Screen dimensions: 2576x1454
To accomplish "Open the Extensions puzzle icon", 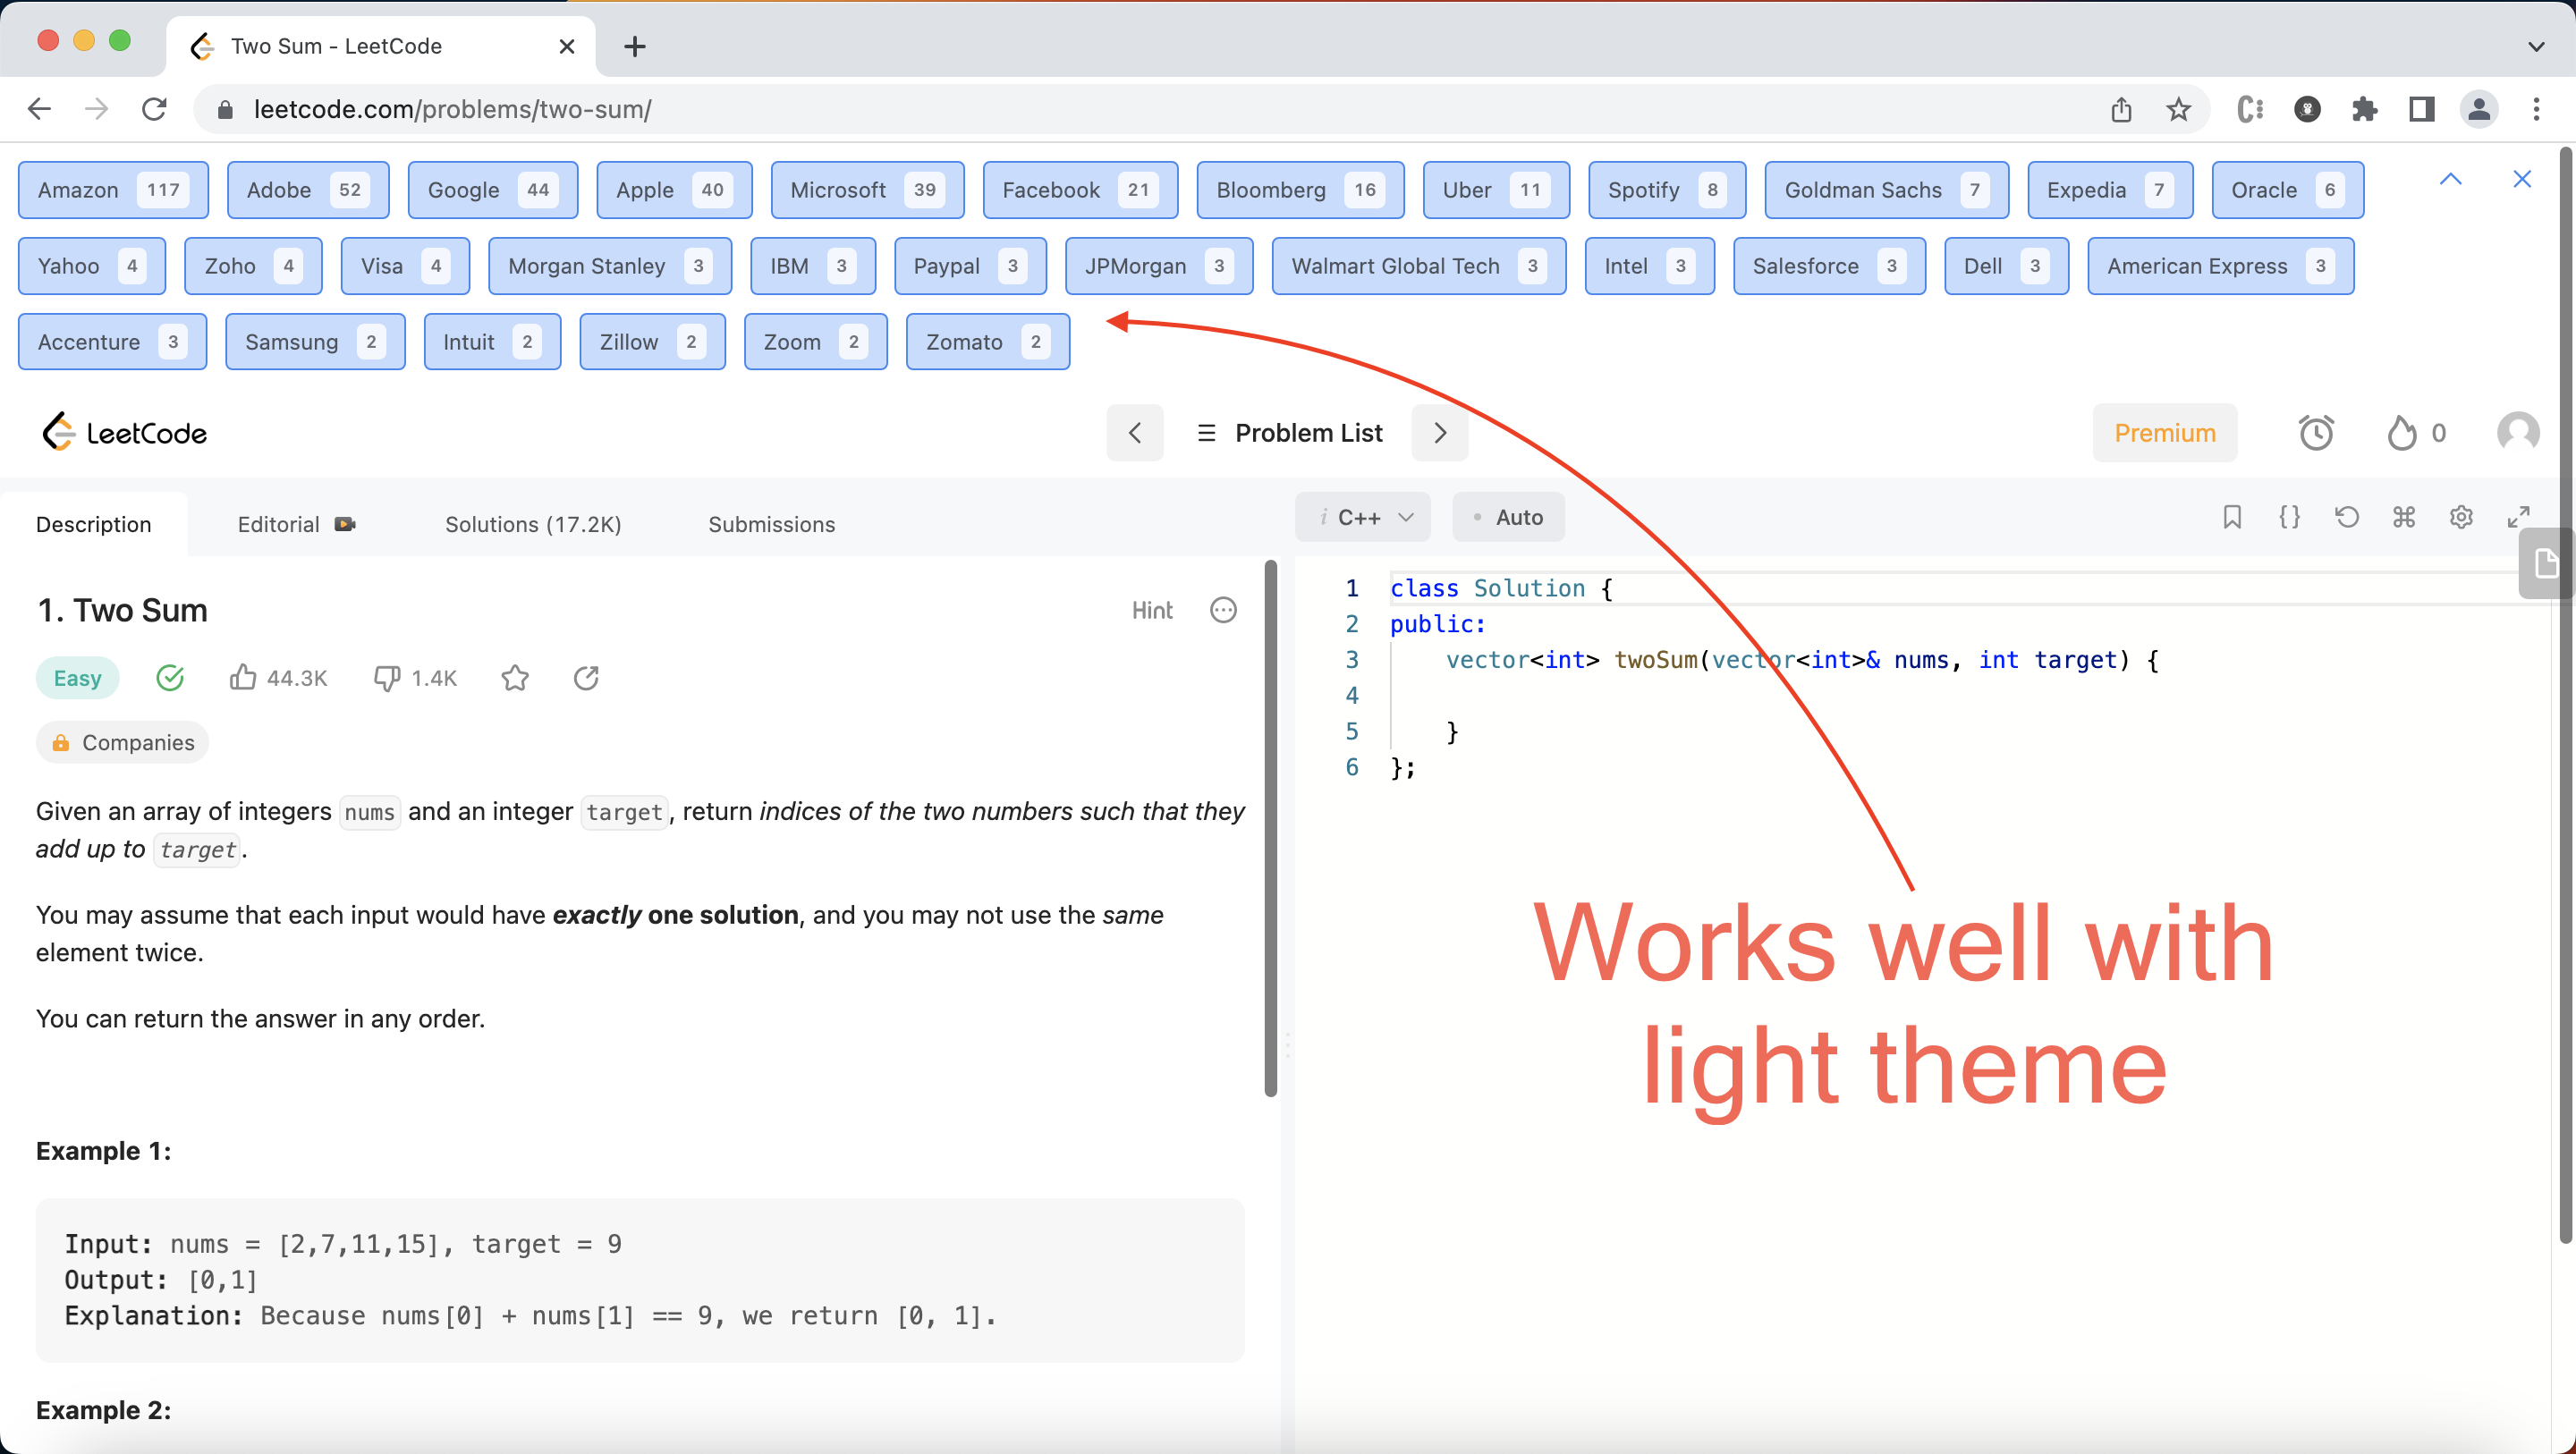I will coord(2365,109).
